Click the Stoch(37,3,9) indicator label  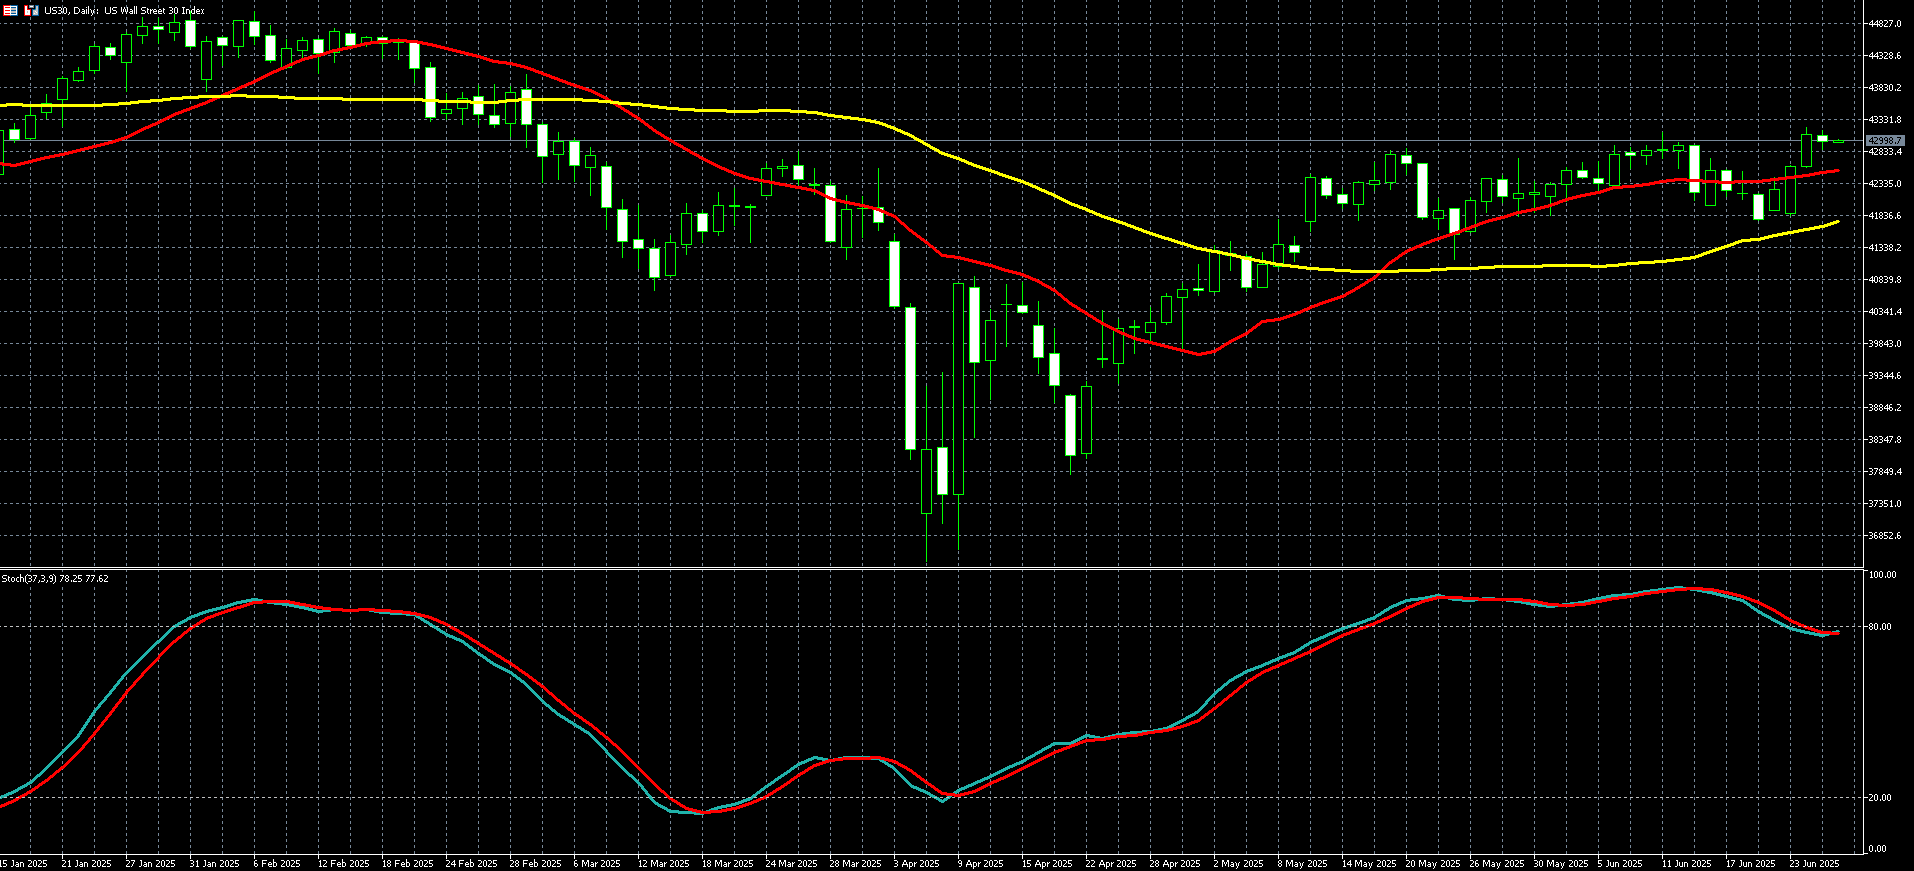(x=55, y=579)
